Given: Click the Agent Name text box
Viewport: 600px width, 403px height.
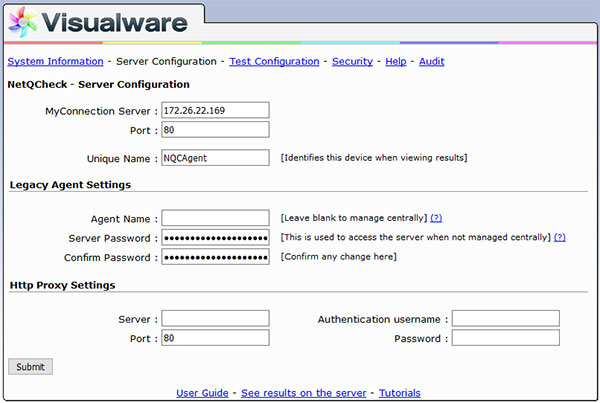Looking at the screenshot, I should click(x=215, y=218).
